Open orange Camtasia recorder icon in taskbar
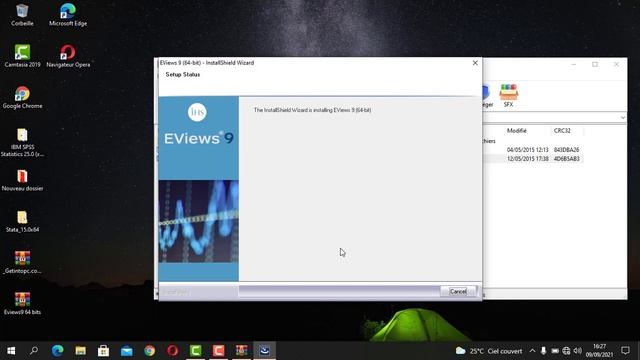The image size is (640, 360). [x=218, y=351]
